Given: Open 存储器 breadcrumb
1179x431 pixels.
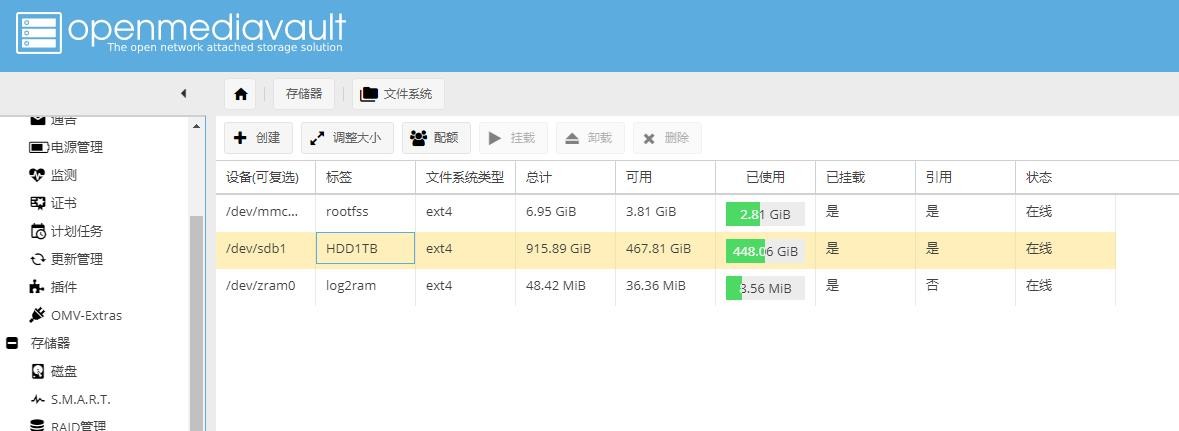Looking at the screenshot, I should (x=304, y=94).
